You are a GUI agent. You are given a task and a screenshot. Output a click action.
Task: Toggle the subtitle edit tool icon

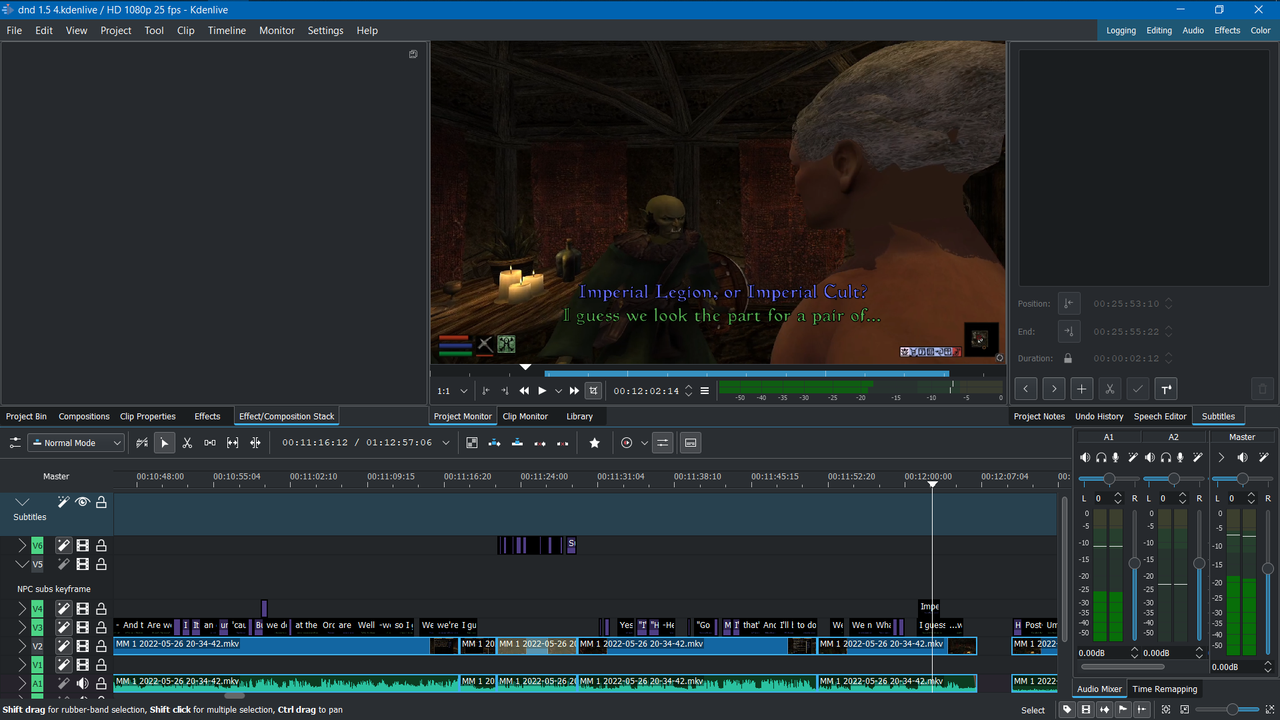coord(690,443)
